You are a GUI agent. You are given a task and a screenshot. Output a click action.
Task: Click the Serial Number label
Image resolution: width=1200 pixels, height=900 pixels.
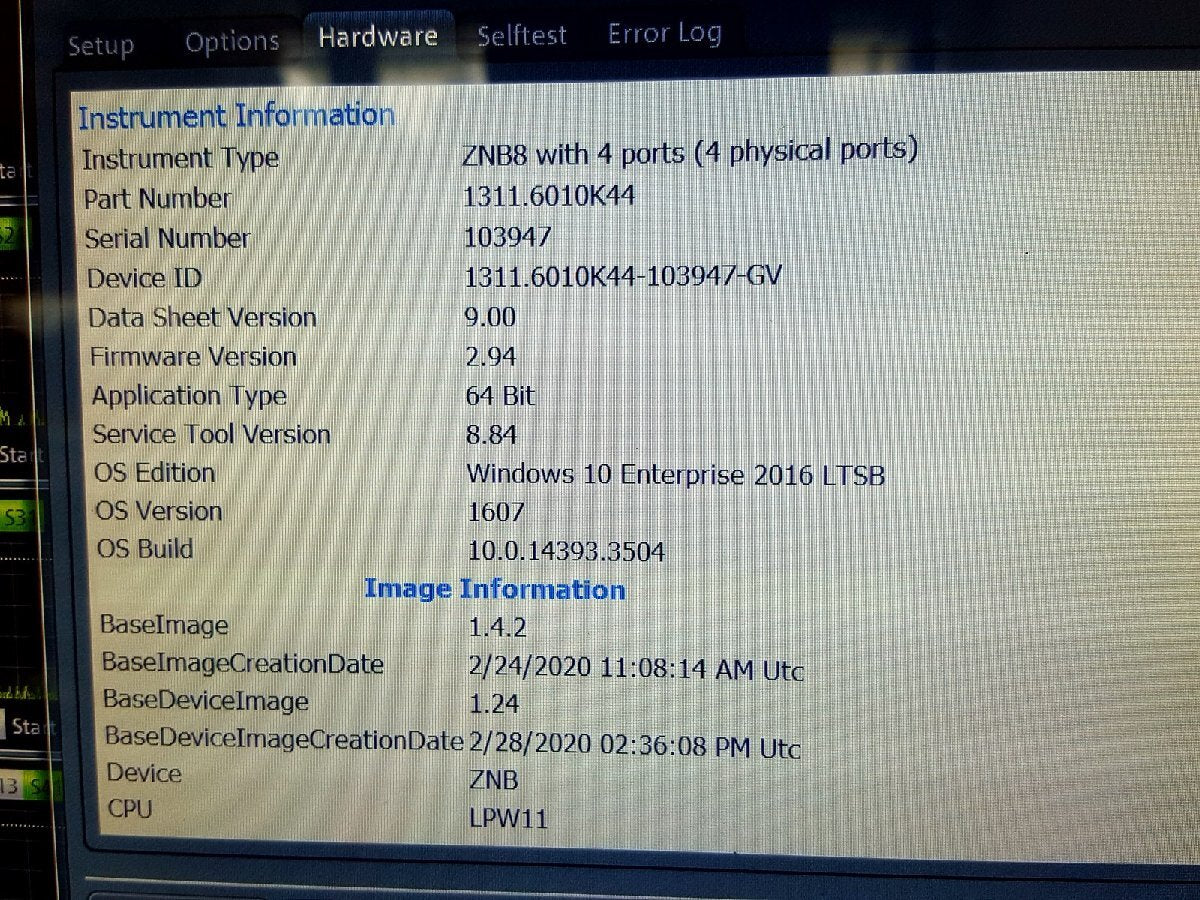[167, 238]
